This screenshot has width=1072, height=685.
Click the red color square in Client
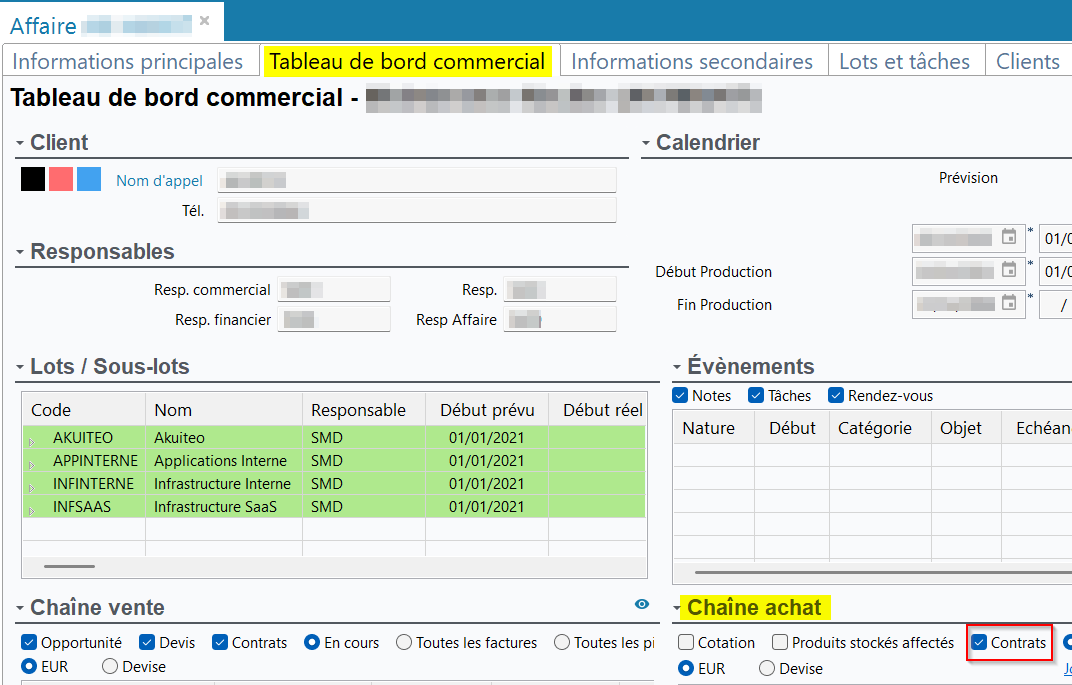[61, 179]
